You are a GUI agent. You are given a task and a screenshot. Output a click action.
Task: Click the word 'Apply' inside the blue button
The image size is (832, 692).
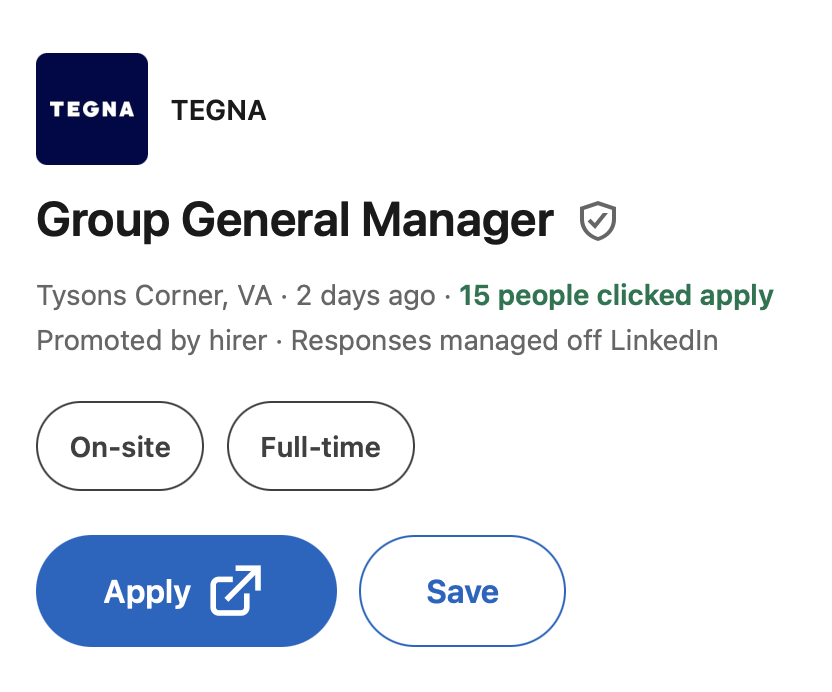pos(148,592)
